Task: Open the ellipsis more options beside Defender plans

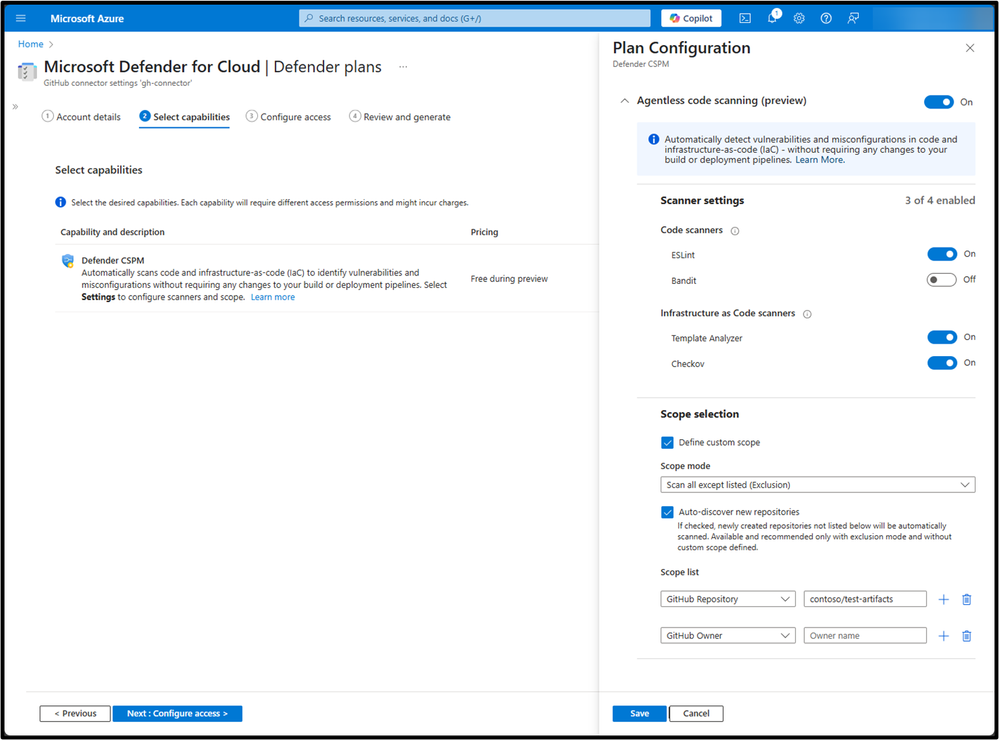Action: click(x=403, y=67)
